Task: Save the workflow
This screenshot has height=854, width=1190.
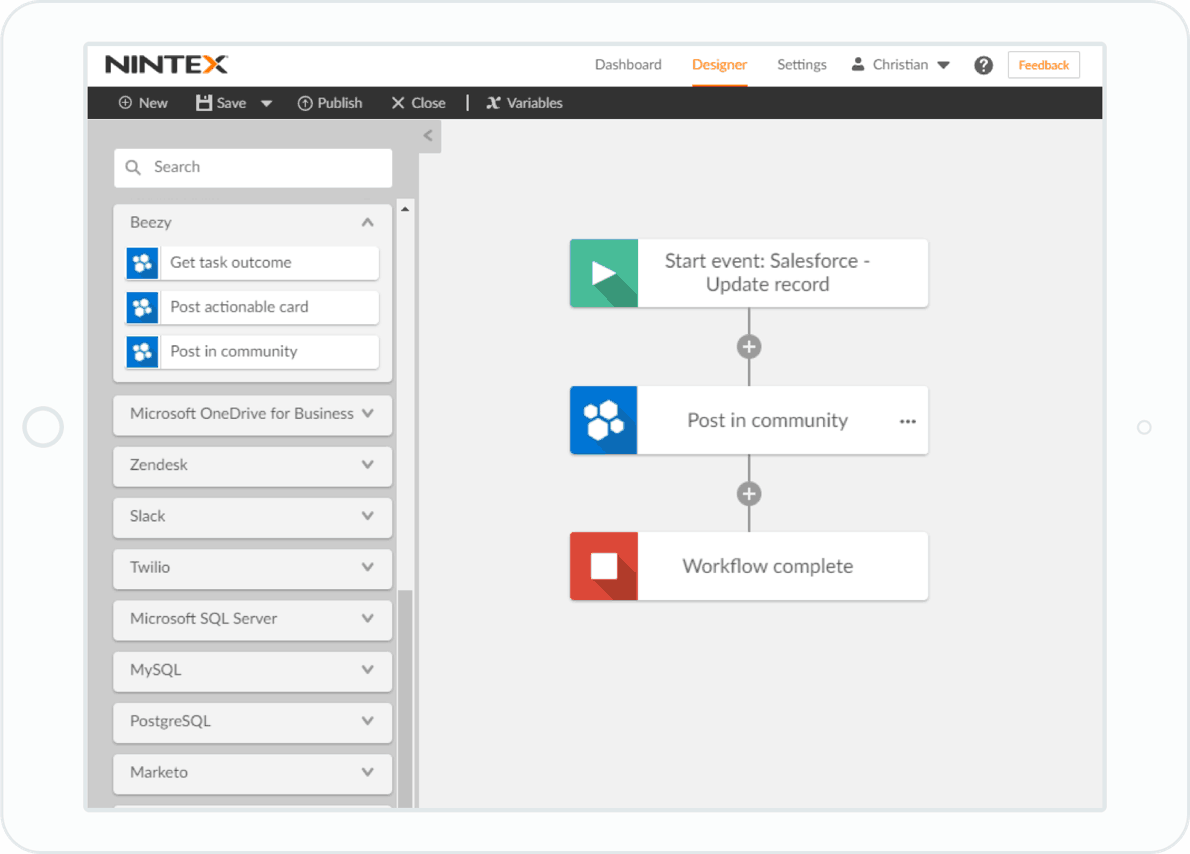Action: click(221, 103)
